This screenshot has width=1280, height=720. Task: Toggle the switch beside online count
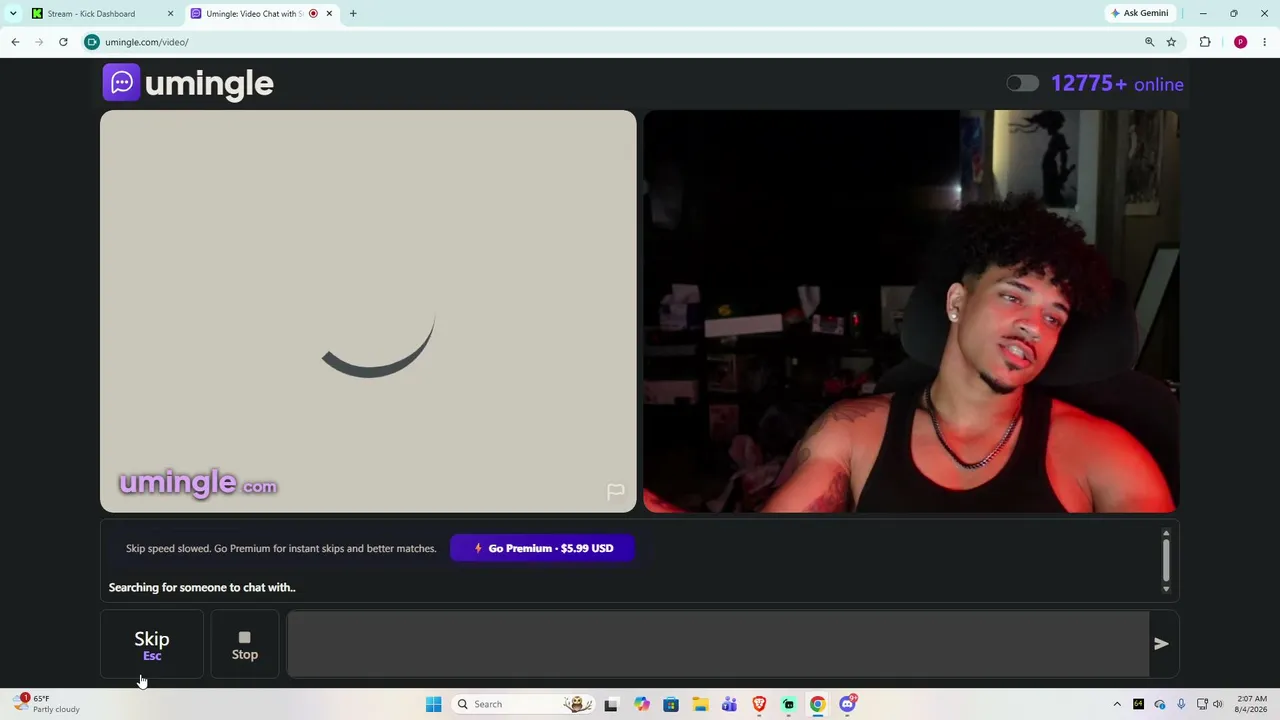(1023, 83)
